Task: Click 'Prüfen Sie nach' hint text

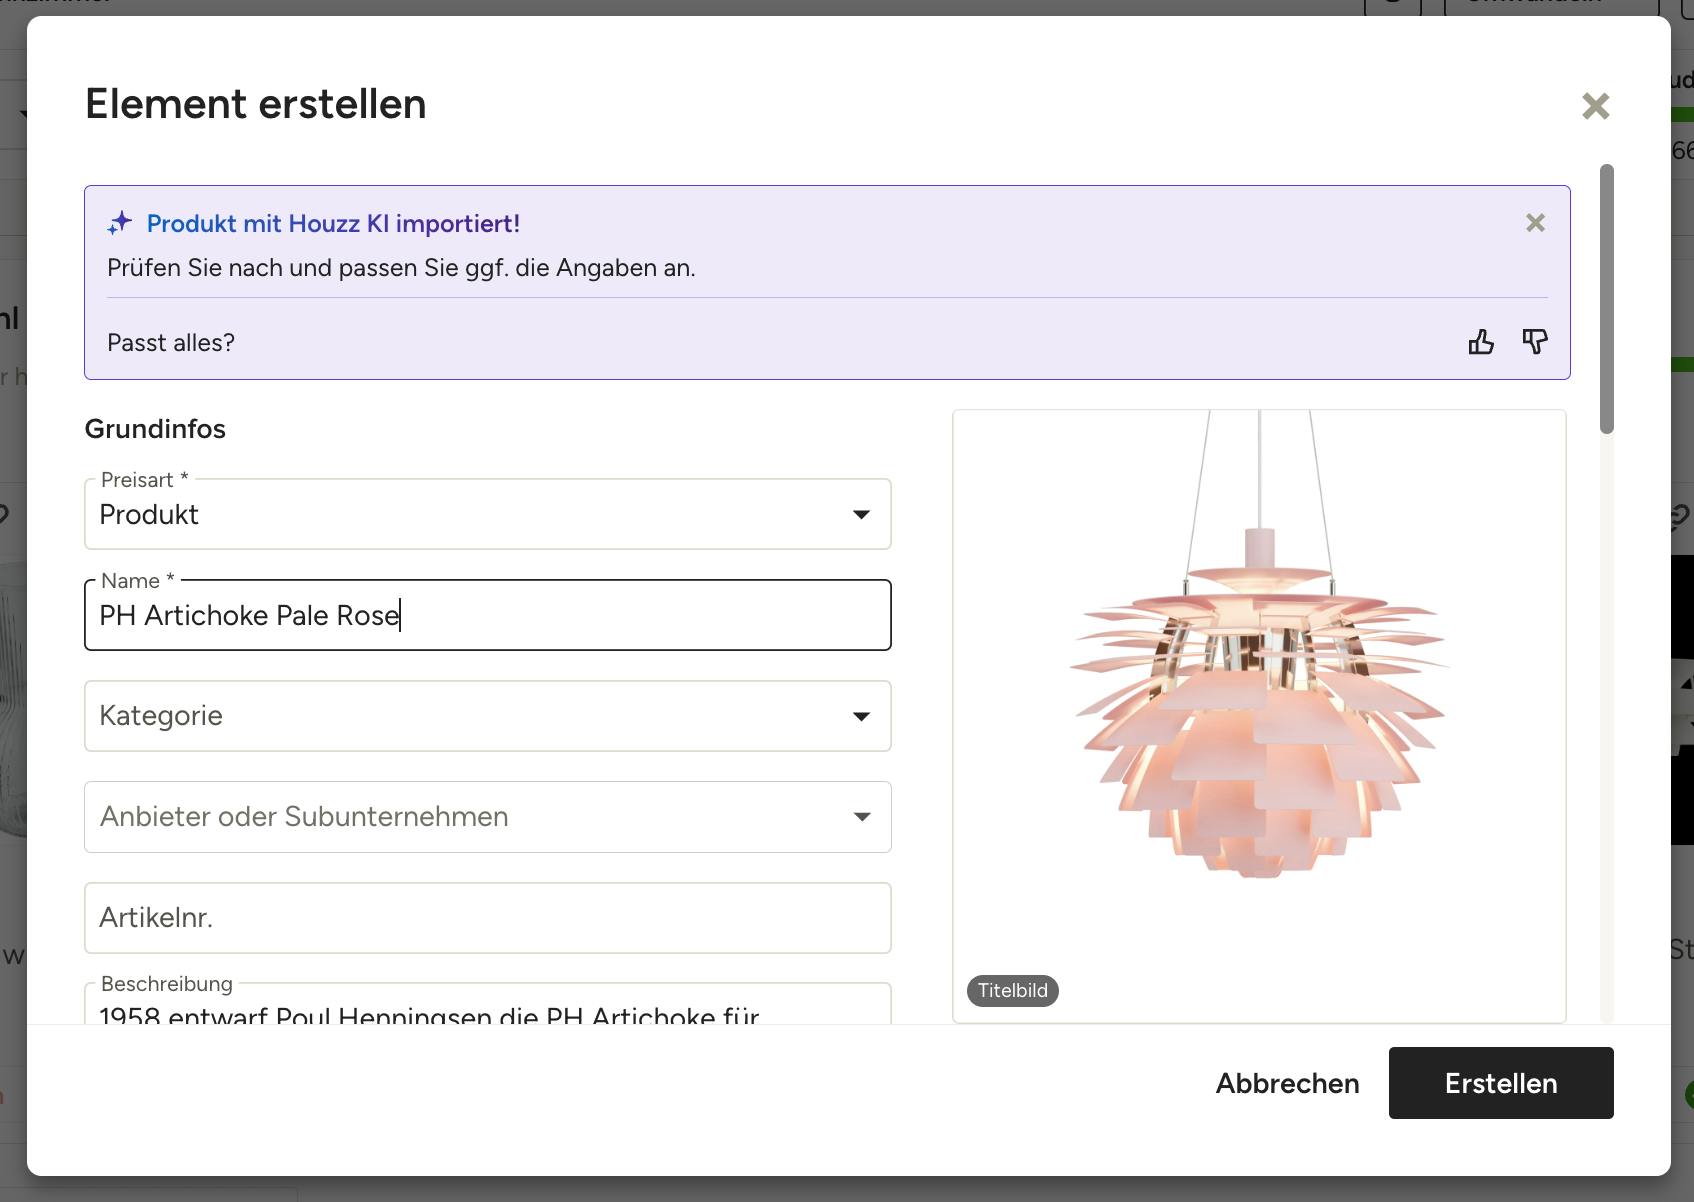Action: (x=401, y=268)
